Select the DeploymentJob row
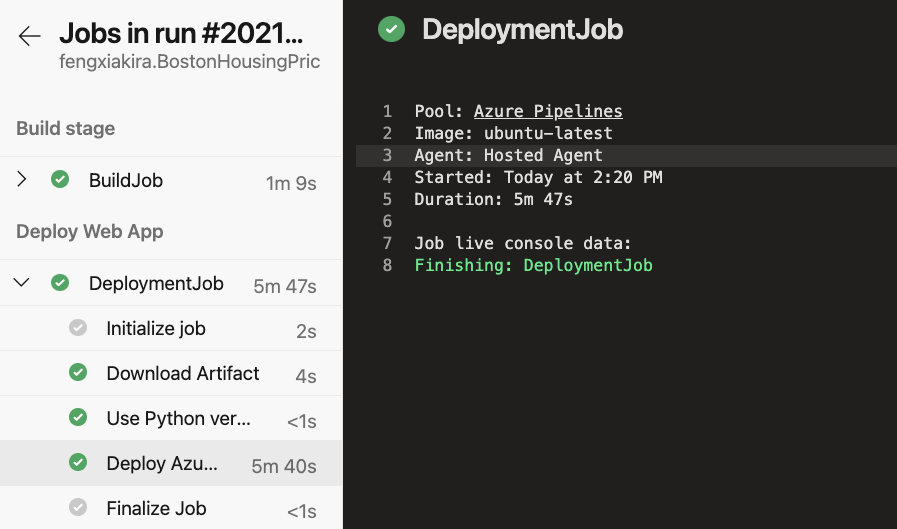This screenshot has width=897, height=529. click(171, 283)
